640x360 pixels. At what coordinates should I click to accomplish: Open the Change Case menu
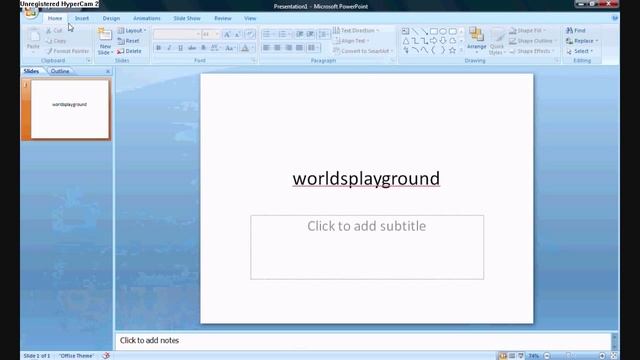pyautogui.click(x=230, y=48)
